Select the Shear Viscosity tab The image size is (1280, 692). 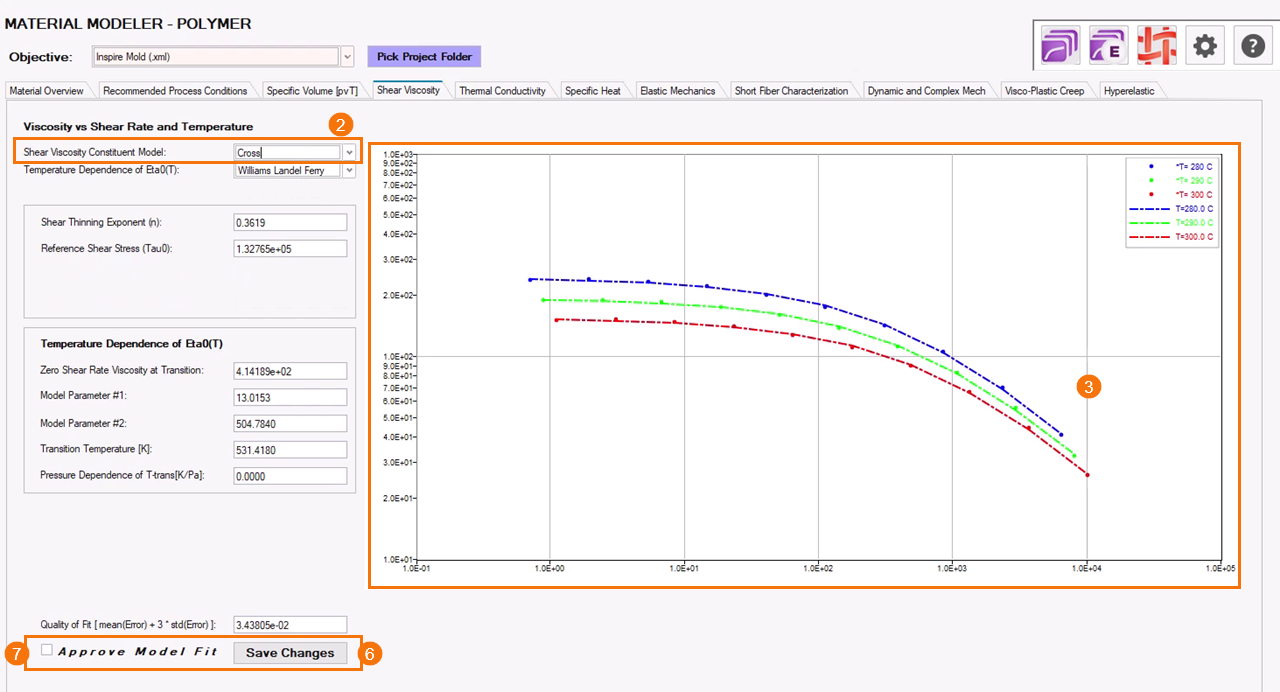click(408, 90)
